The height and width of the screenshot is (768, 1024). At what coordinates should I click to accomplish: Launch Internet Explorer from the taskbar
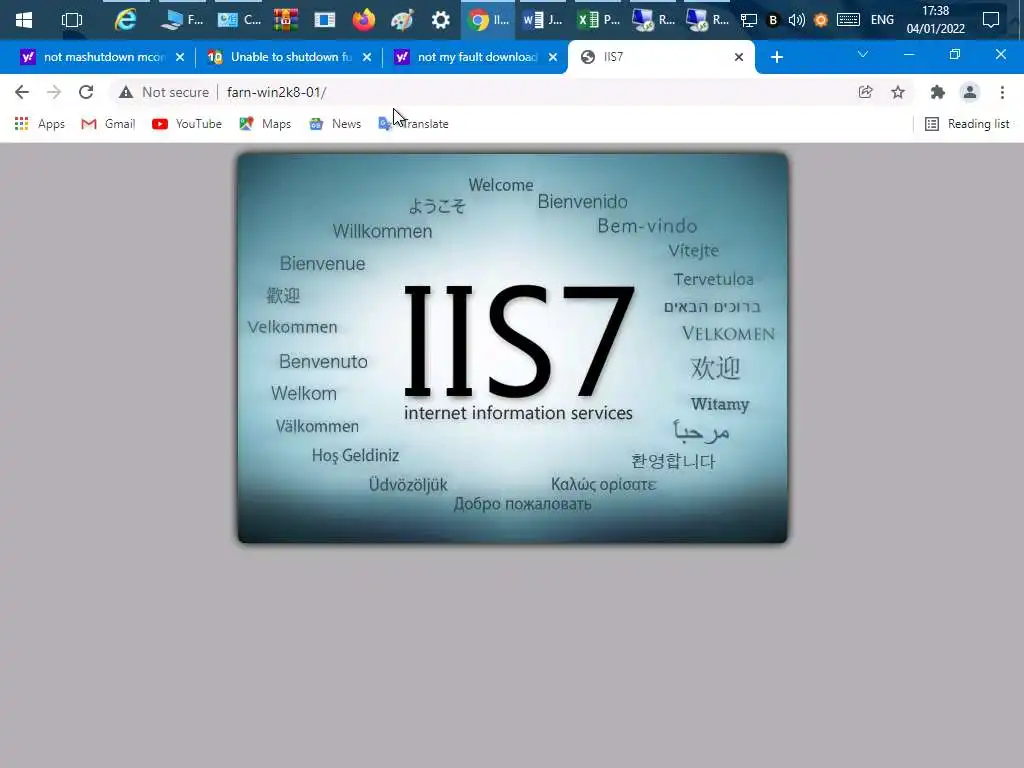click(125, 20)
